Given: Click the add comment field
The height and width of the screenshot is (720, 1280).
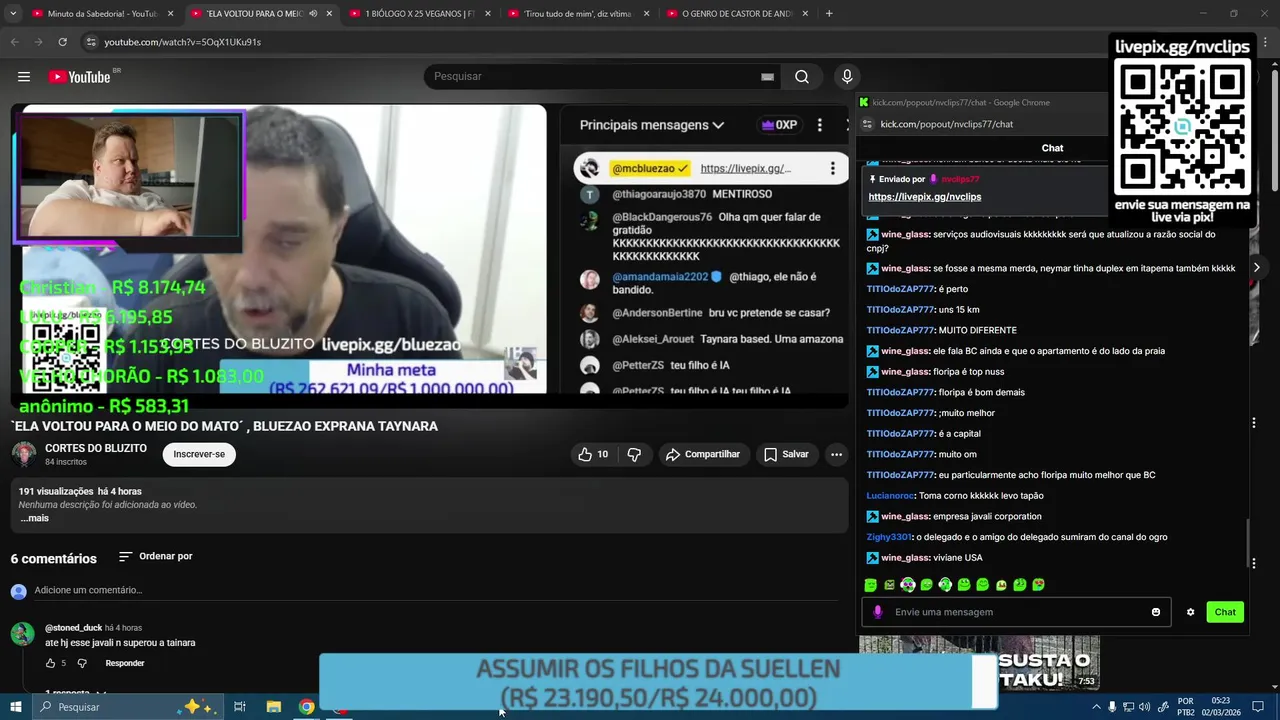Looking at the screenshot, I should click(436, 590).
